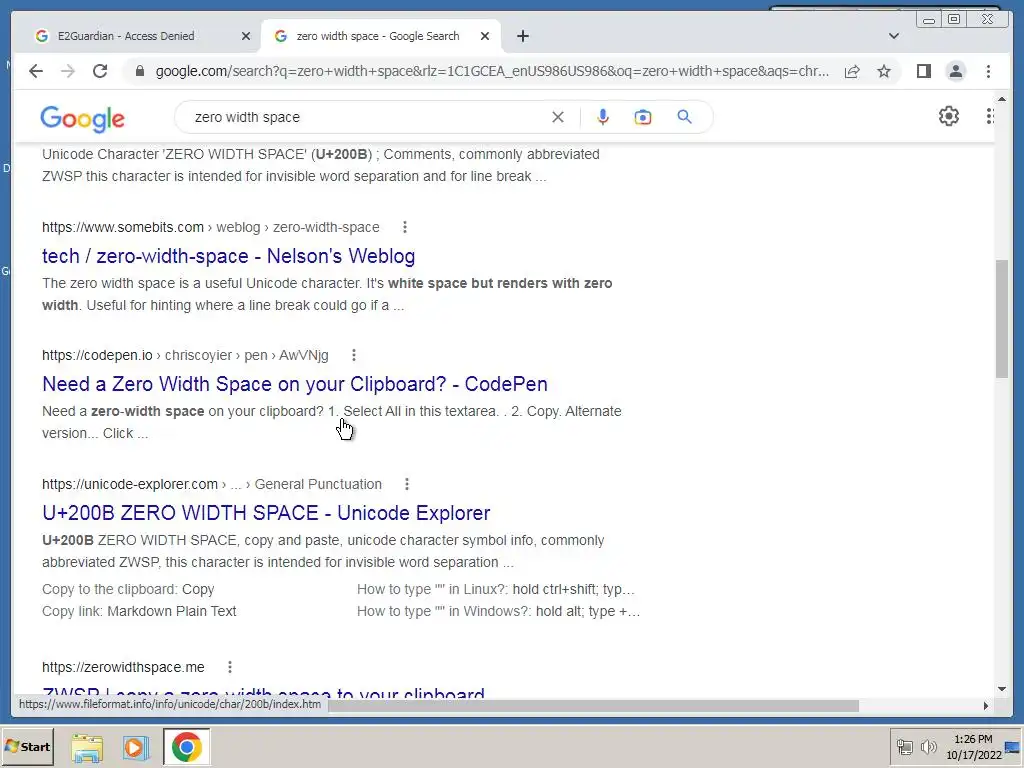Open the network tray icon
The image size is (1024, 768).
904,747
